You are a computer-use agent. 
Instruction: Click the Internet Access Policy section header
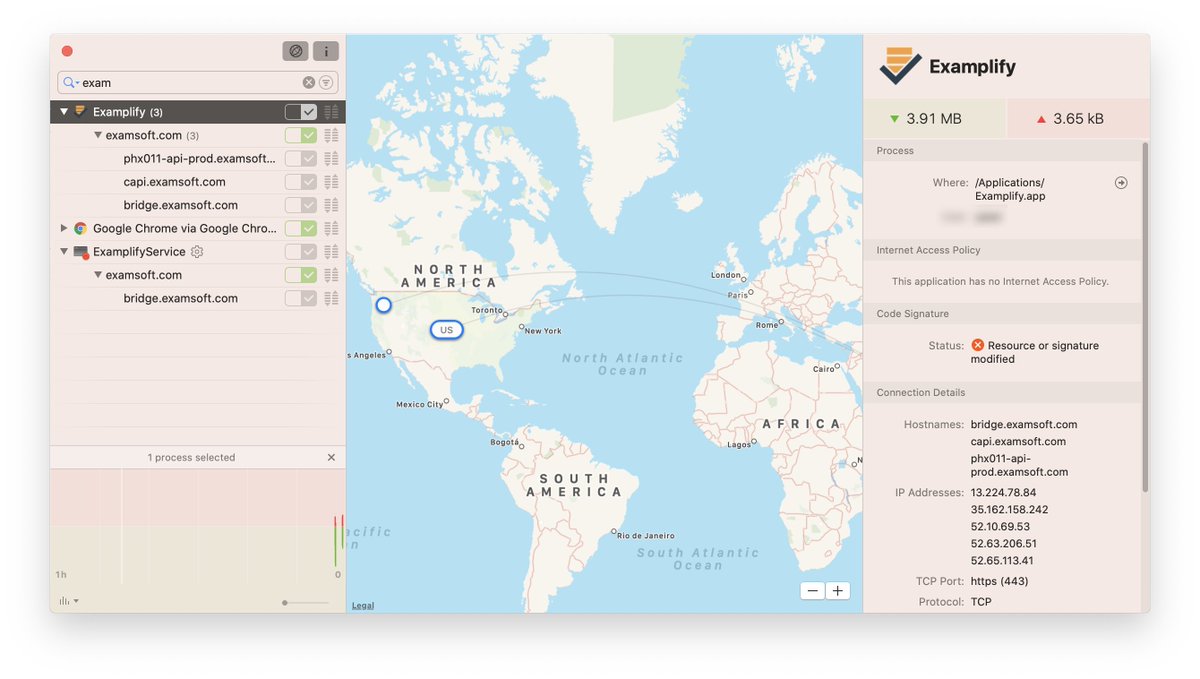pyautogui.click(x=1003, y=250)
